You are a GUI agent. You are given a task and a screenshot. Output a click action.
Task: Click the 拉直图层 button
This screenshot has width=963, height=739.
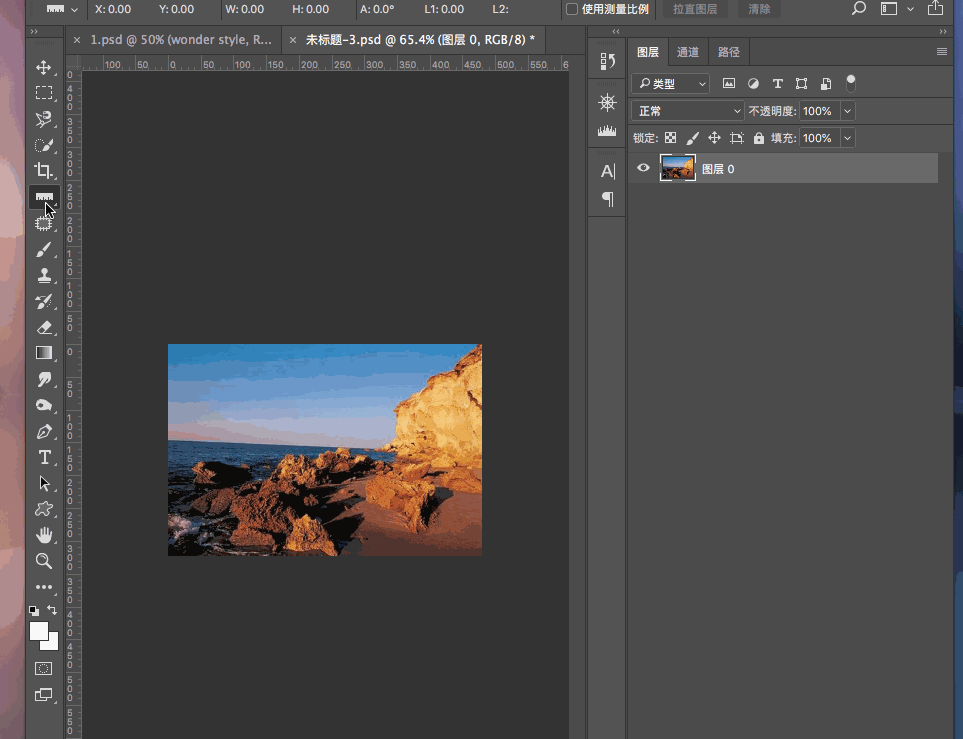pos(694,9)
